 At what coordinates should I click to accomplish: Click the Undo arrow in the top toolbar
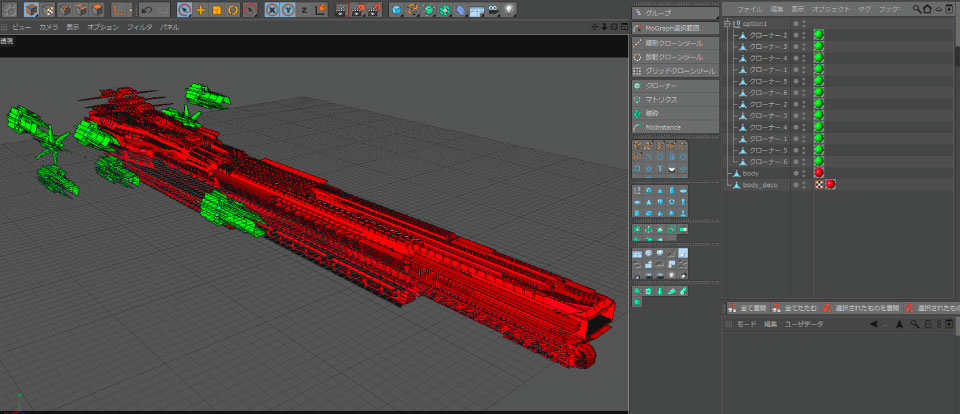tap(146, 10)
